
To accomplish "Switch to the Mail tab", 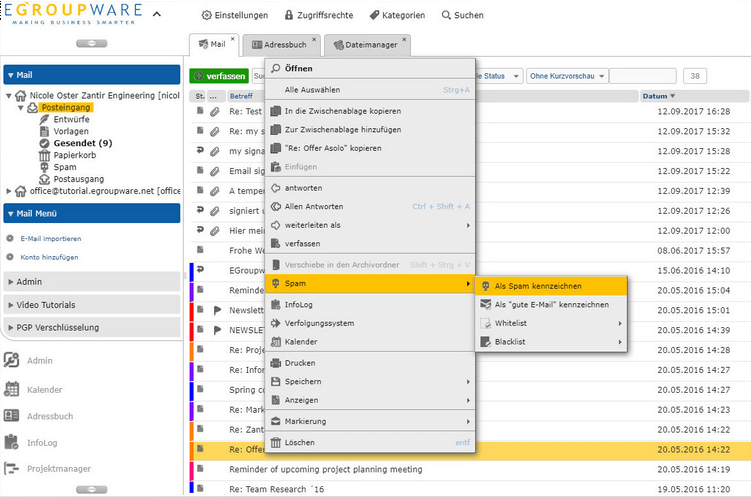I will [x=212, y=44].
